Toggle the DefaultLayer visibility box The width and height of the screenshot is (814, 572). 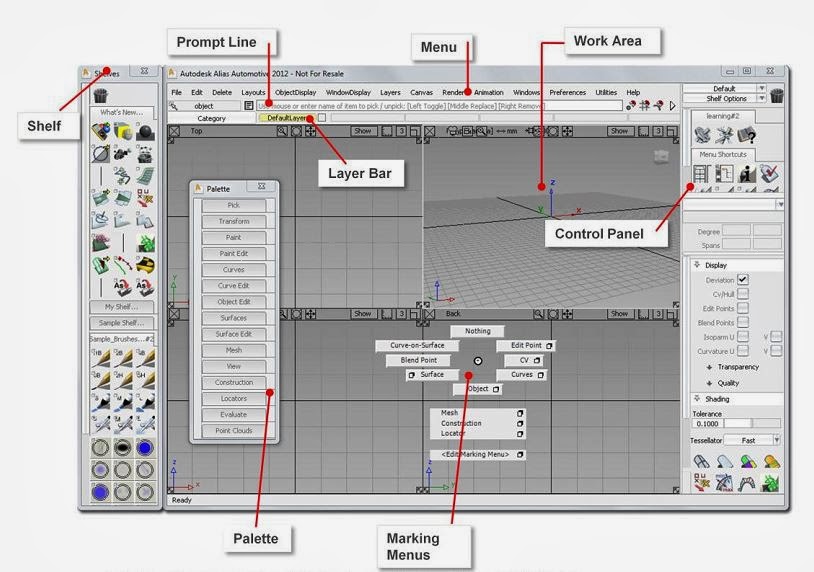click(322, 118)
